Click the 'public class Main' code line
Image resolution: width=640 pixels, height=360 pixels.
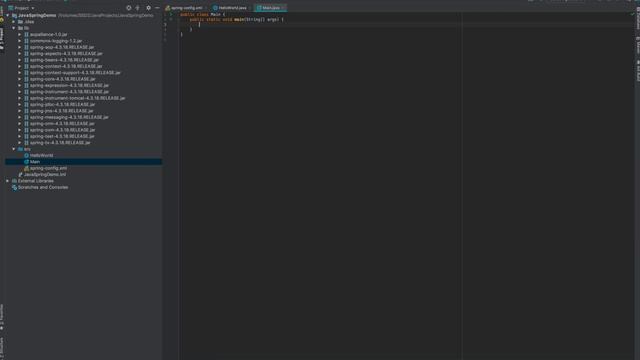click(x=202, y=14)
